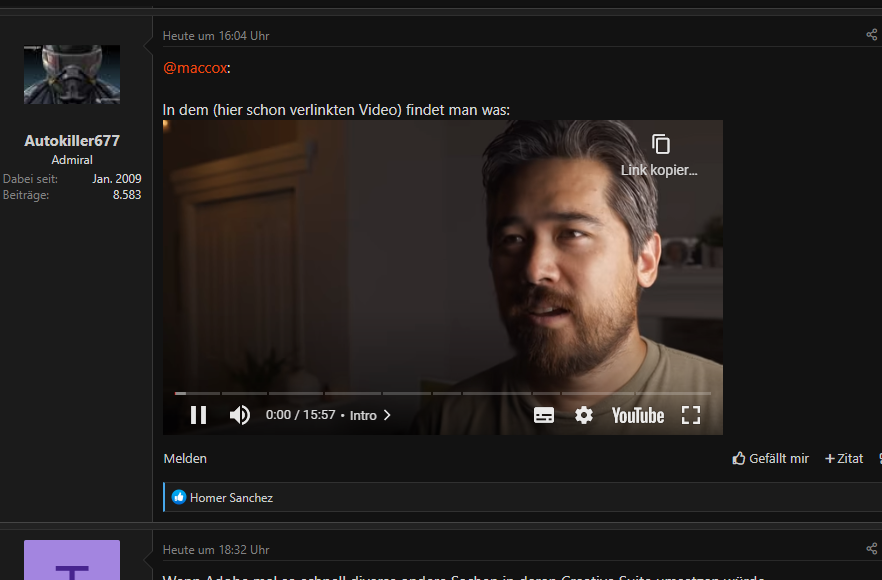Expand video settings from the gear menu
Viewport: 882px width, 580px height.
point(584,414)
